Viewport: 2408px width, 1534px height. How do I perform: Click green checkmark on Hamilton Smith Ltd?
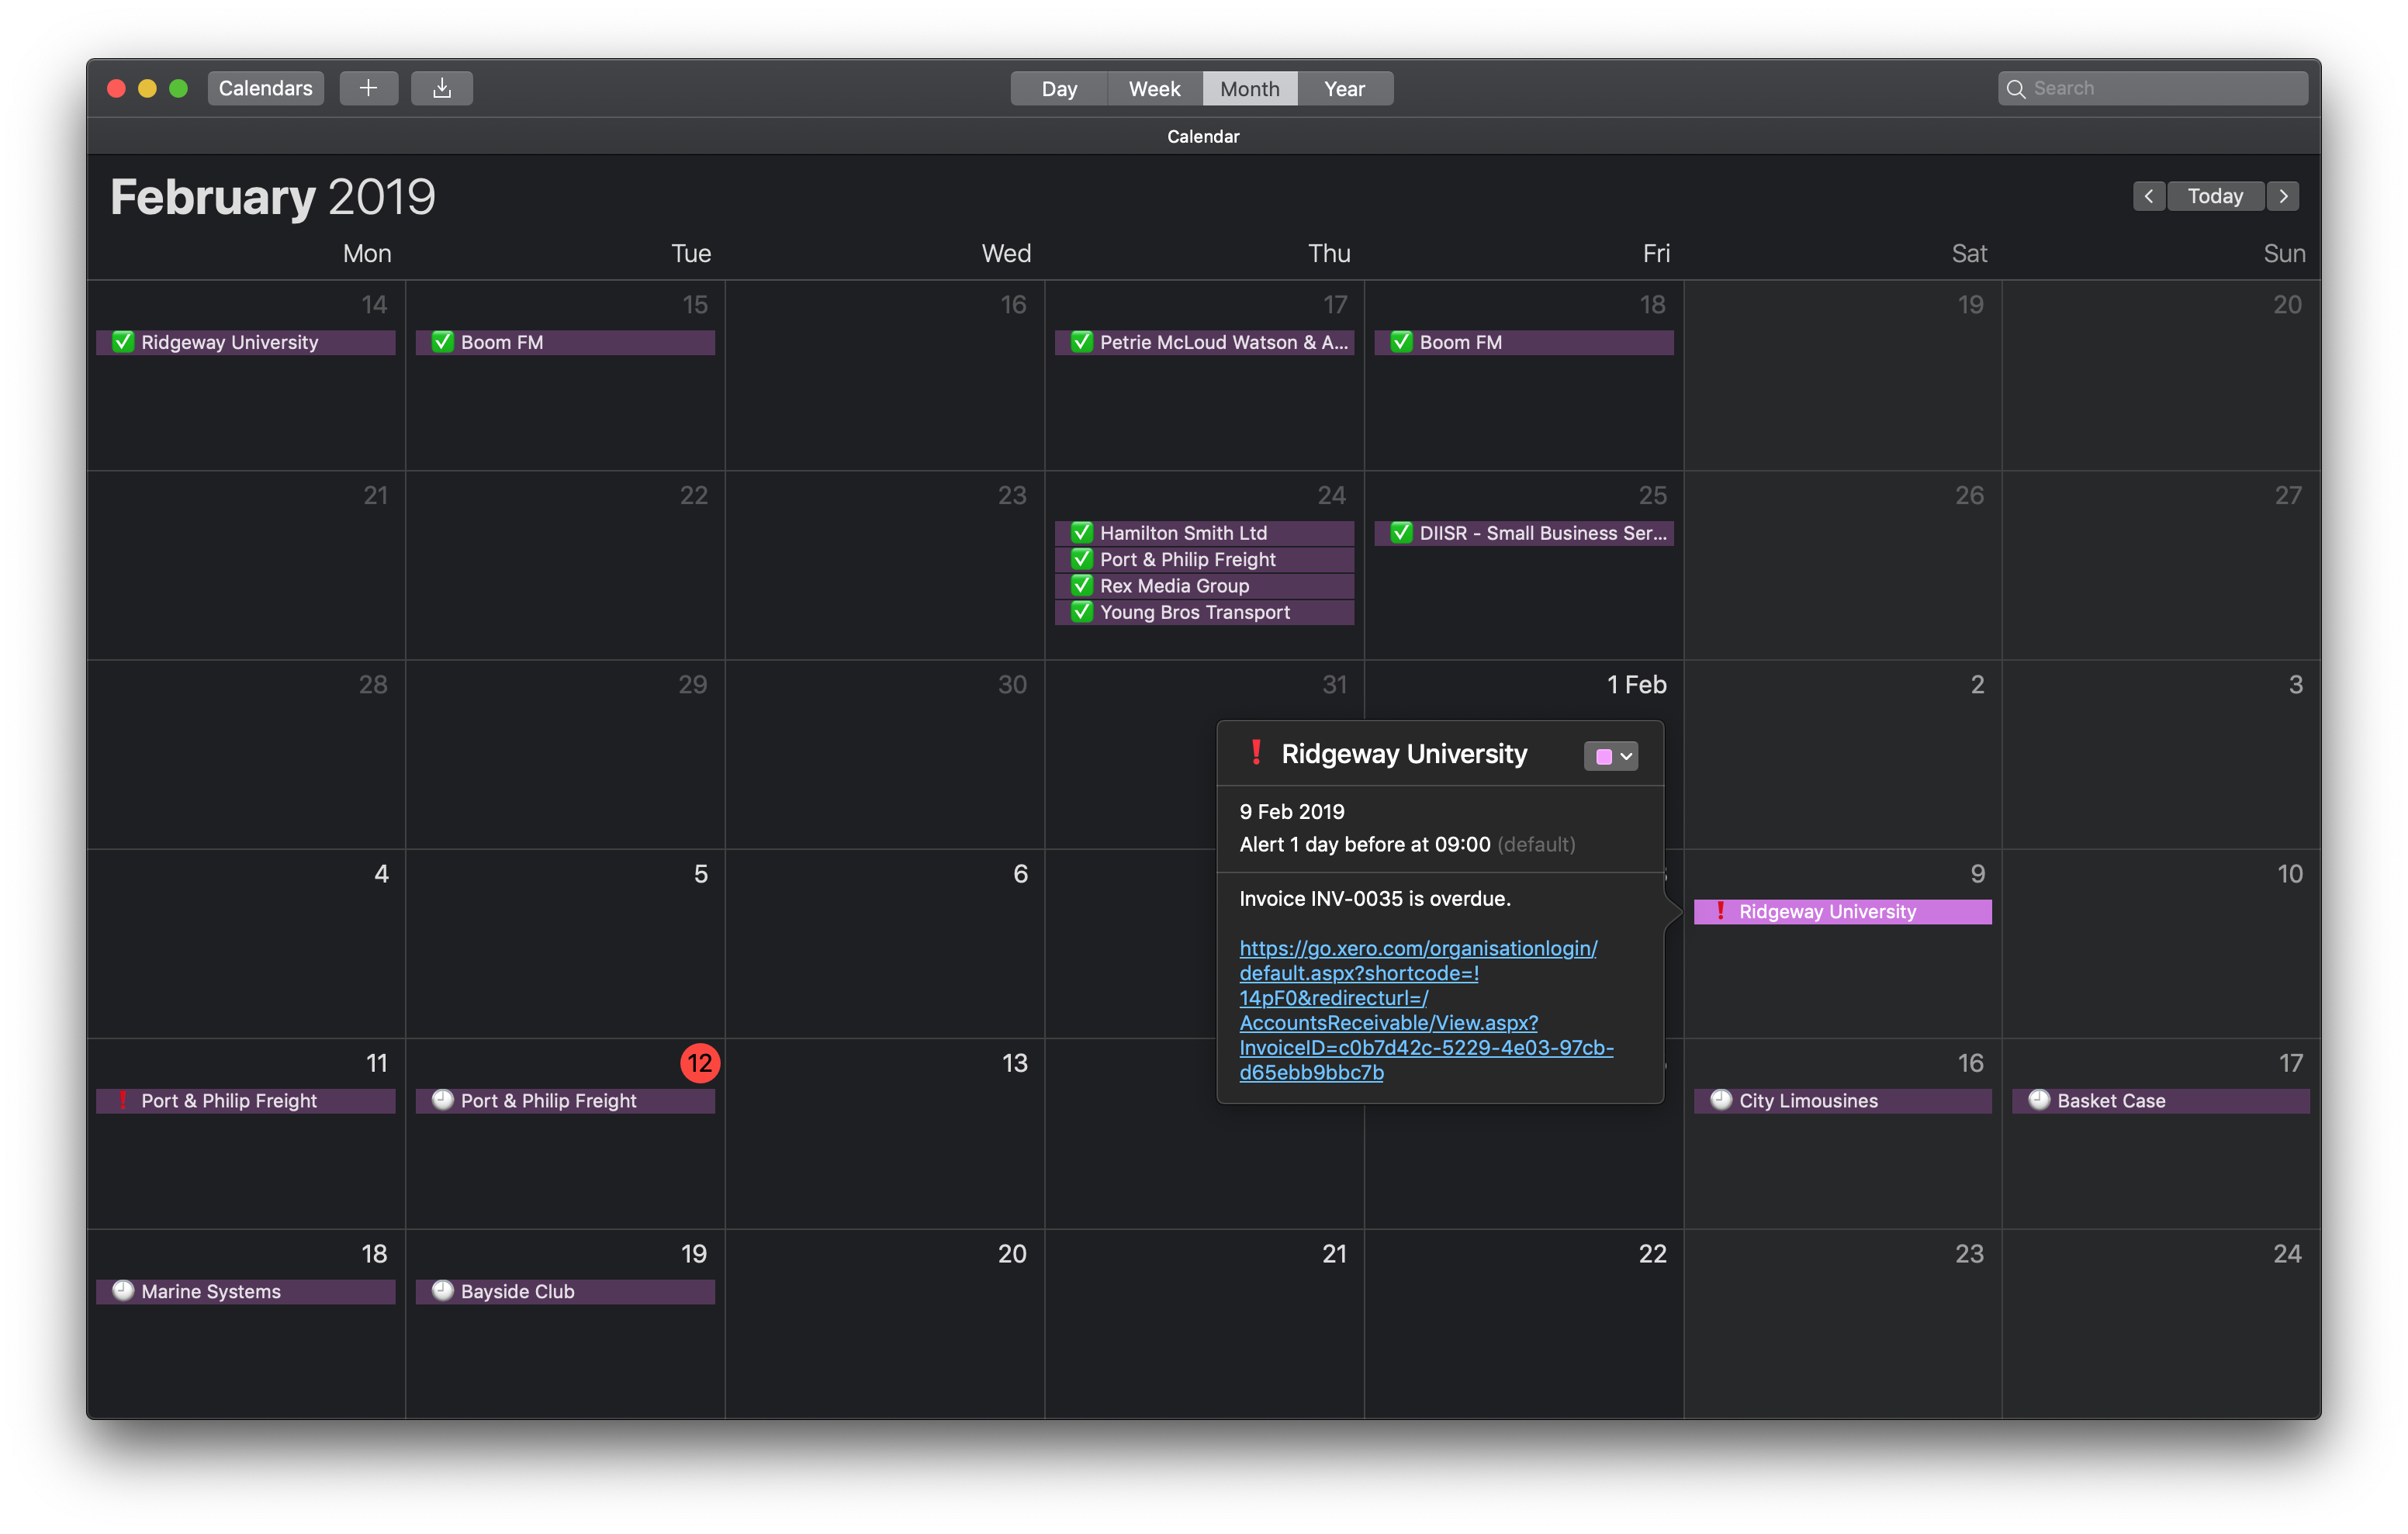pyautogui.click(x=1081, y=532)
